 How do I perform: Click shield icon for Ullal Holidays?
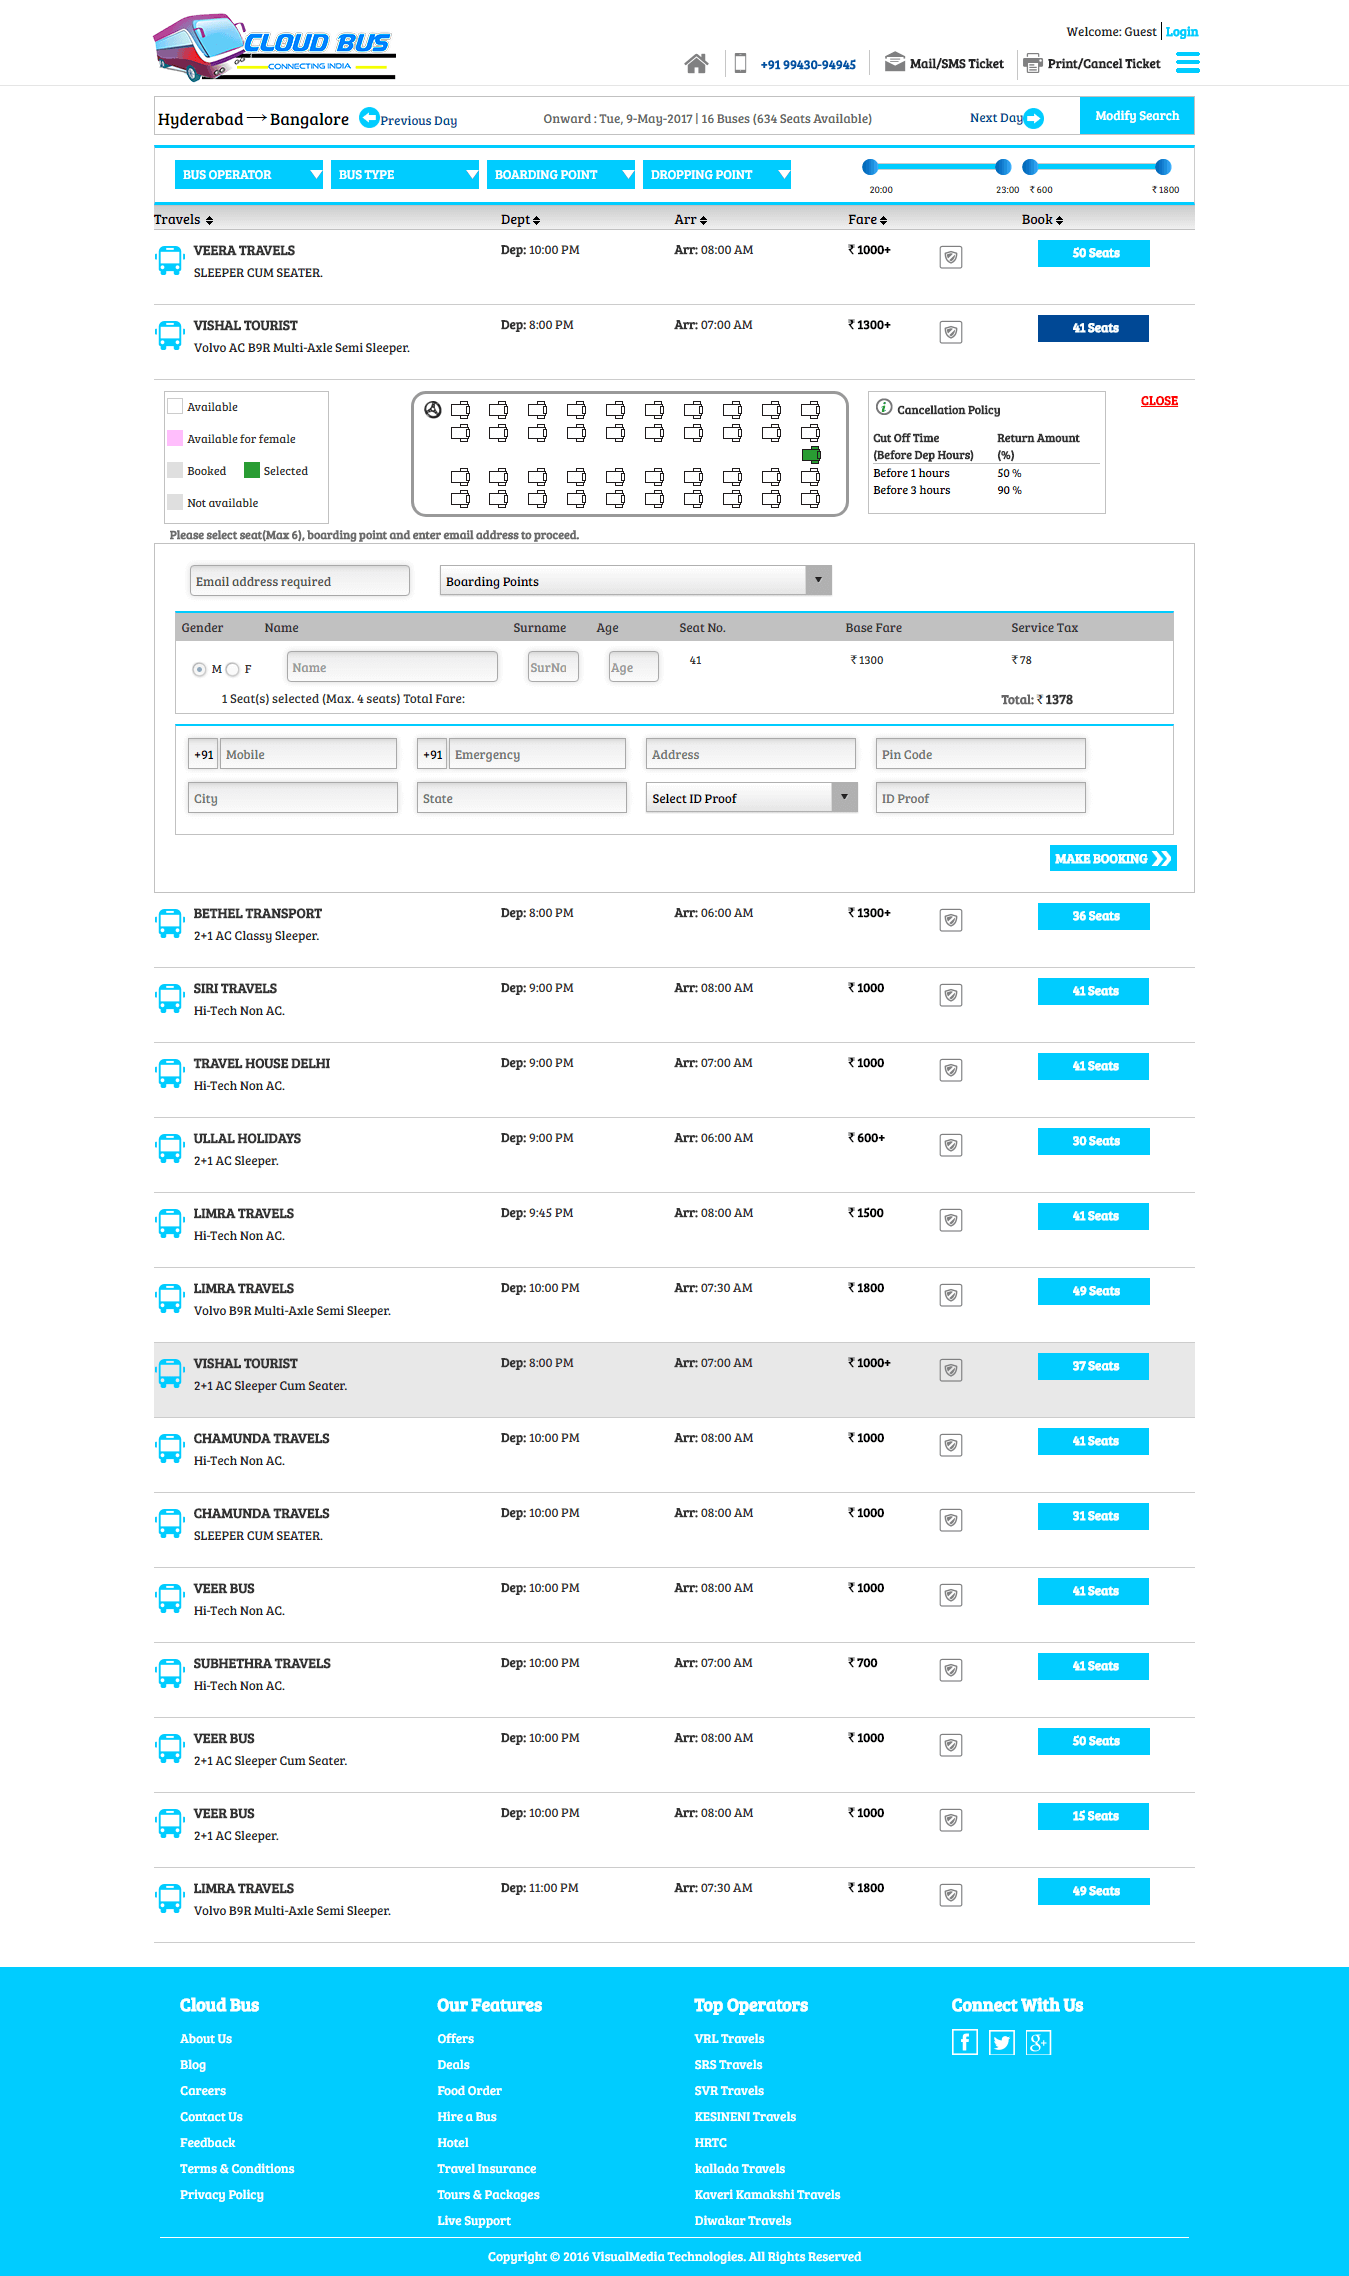(x=951, y=1145)
